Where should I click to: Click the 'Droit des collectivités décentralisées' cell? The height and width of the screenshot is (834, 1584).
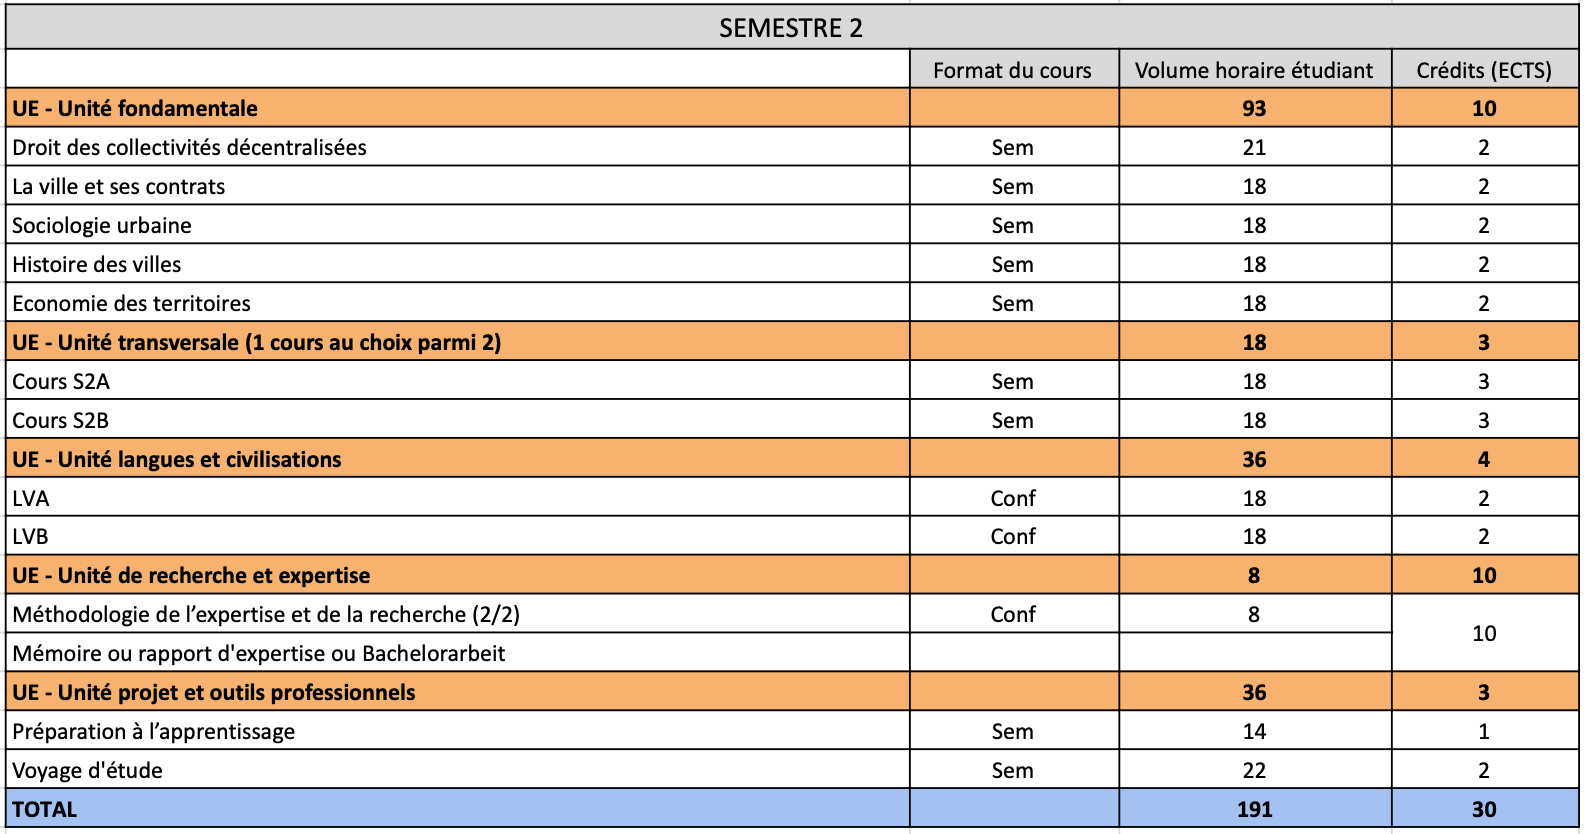point(190,147)
